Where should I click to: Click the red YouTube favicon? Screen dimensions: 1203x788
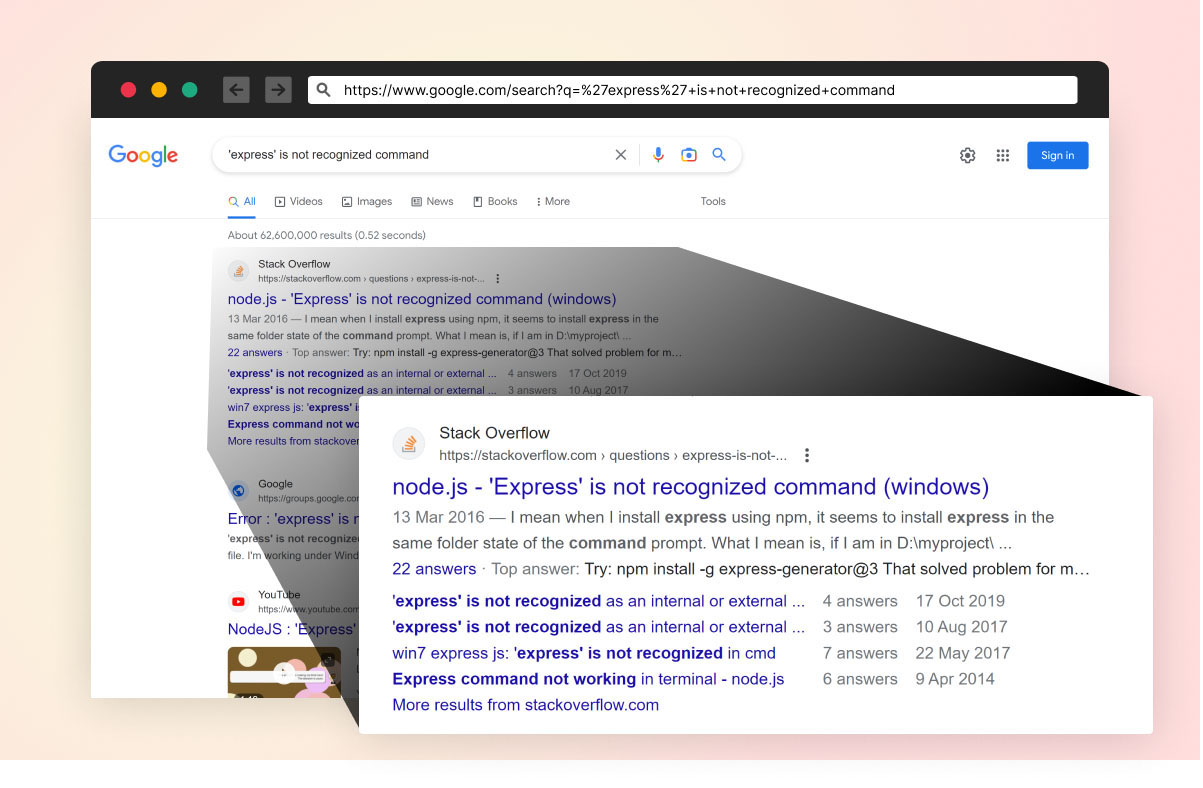coord(238,601)
